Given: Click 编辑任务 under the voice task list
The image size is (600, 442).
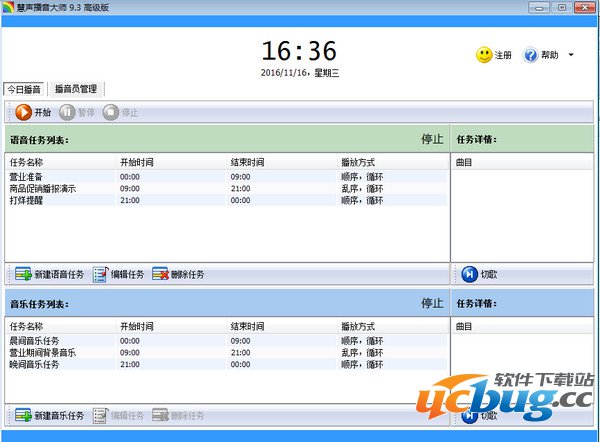Looking at the screenshot, I should click(x=119, y=274).
